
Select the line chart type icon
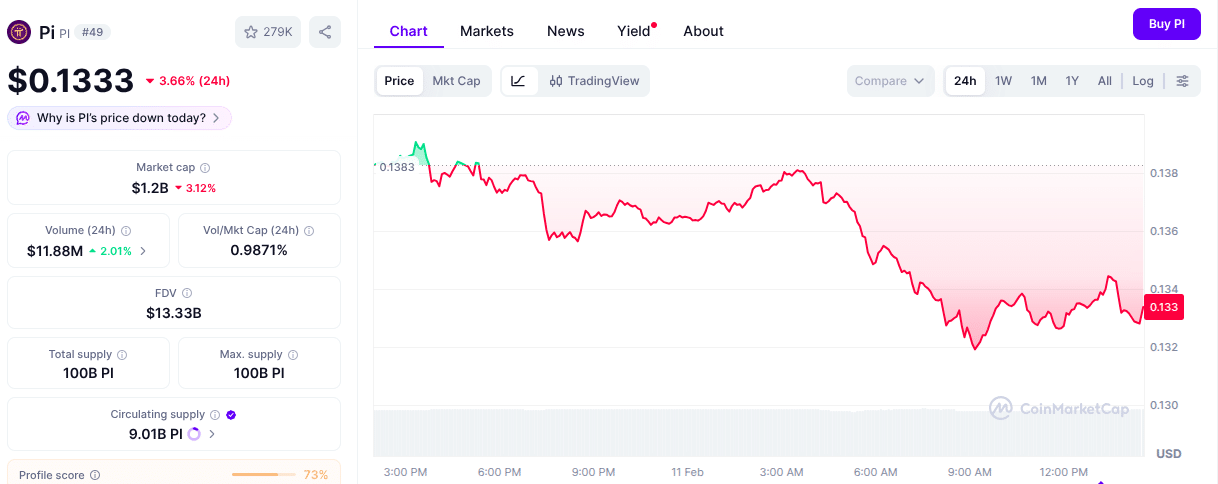coord(518,81)
